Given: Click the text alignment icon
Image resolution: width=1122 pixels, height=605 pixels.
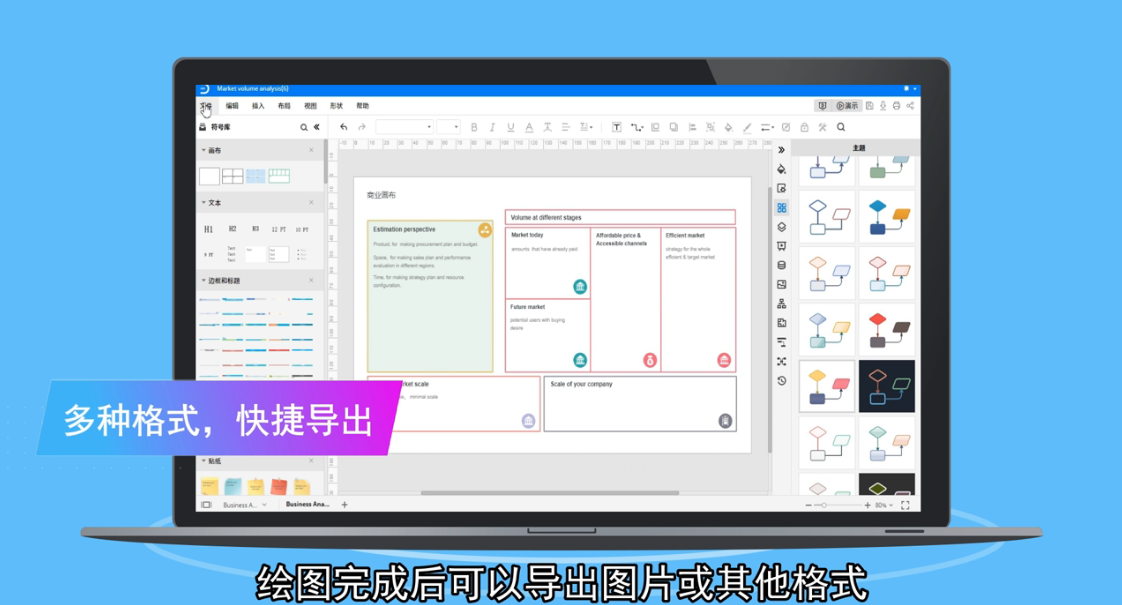Looking at the screenshot, I should tap(565, 127).
